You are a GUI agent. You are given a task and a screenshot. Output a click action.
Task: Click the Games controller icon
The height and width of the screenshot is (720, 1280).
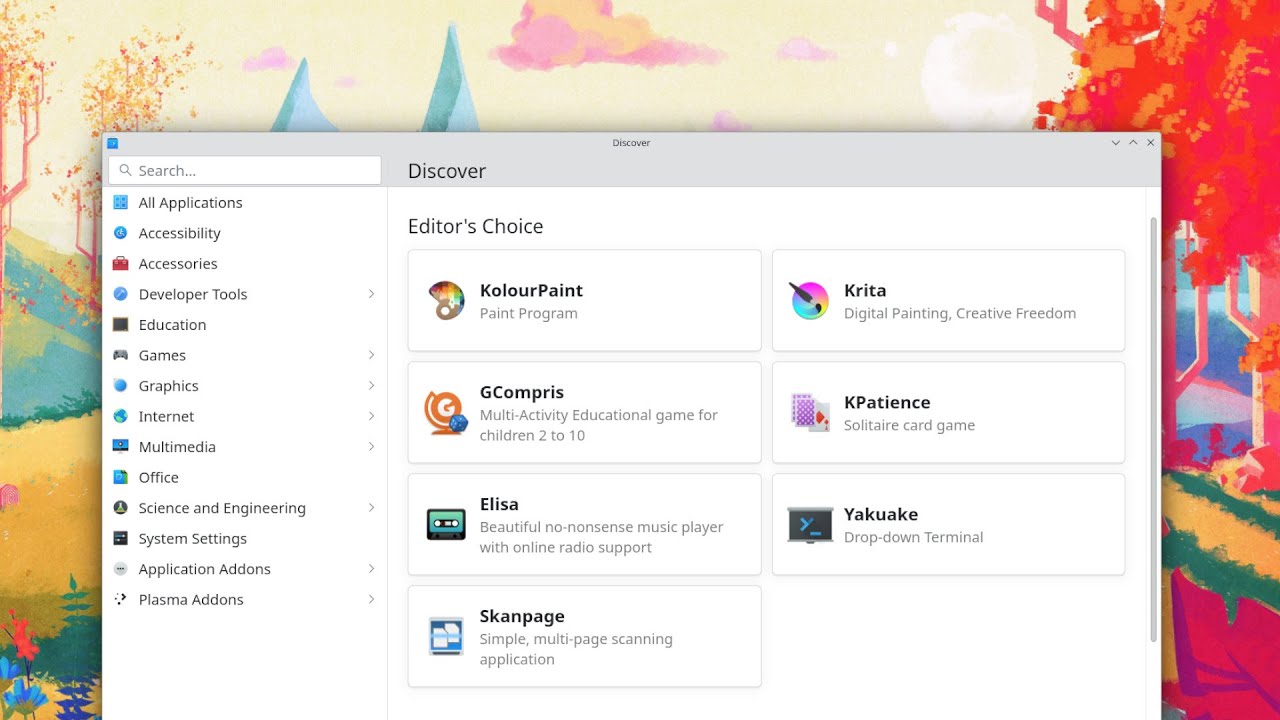pos(121,355)
